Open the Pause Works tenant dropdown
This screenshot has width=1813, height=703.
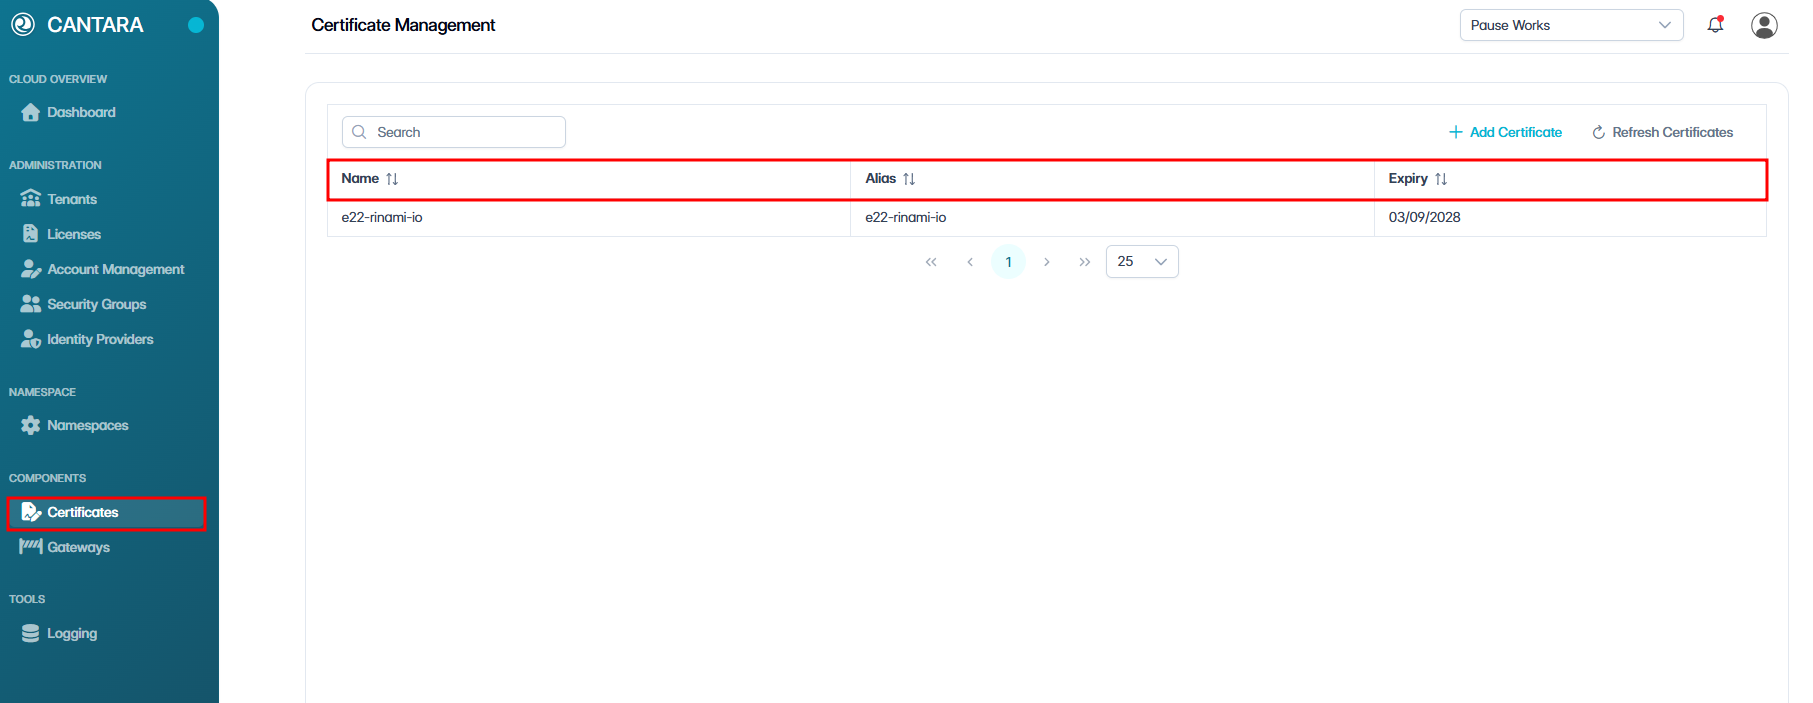pyautogui.click(x=1572, y=25)
